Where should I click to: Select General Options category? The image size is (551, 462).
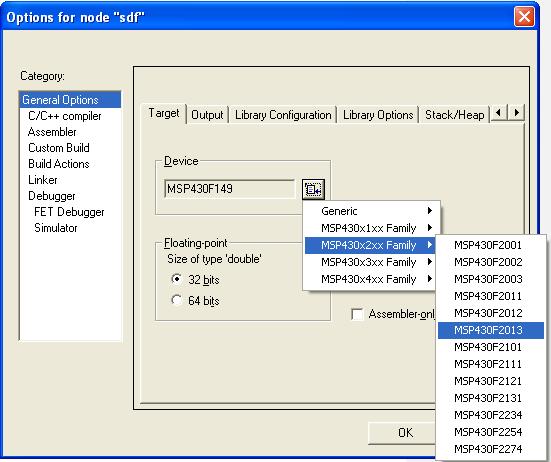click(x=70, y=100)
